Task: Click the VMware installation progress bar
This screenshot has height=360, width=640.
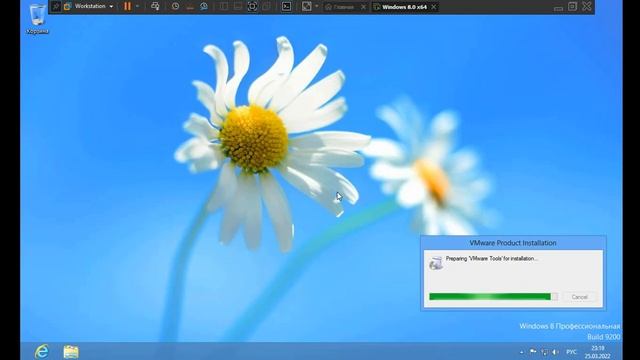Action: (493, 297)
